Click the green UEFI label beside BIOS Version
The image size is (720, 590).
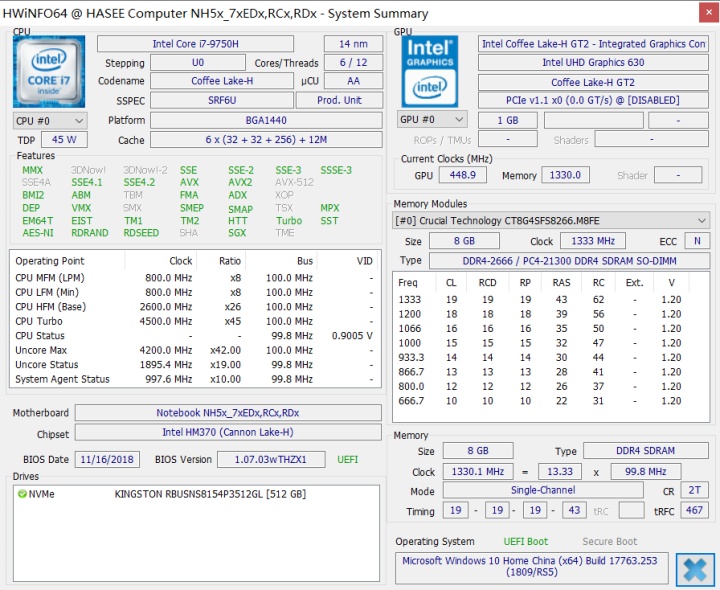tap(348, 459)
